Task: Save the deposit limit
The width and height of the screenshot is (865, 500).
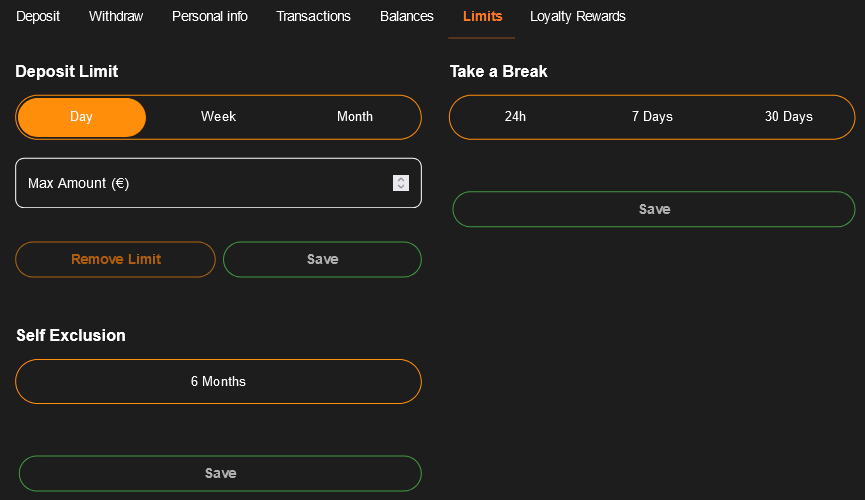Action: [322, 259]
